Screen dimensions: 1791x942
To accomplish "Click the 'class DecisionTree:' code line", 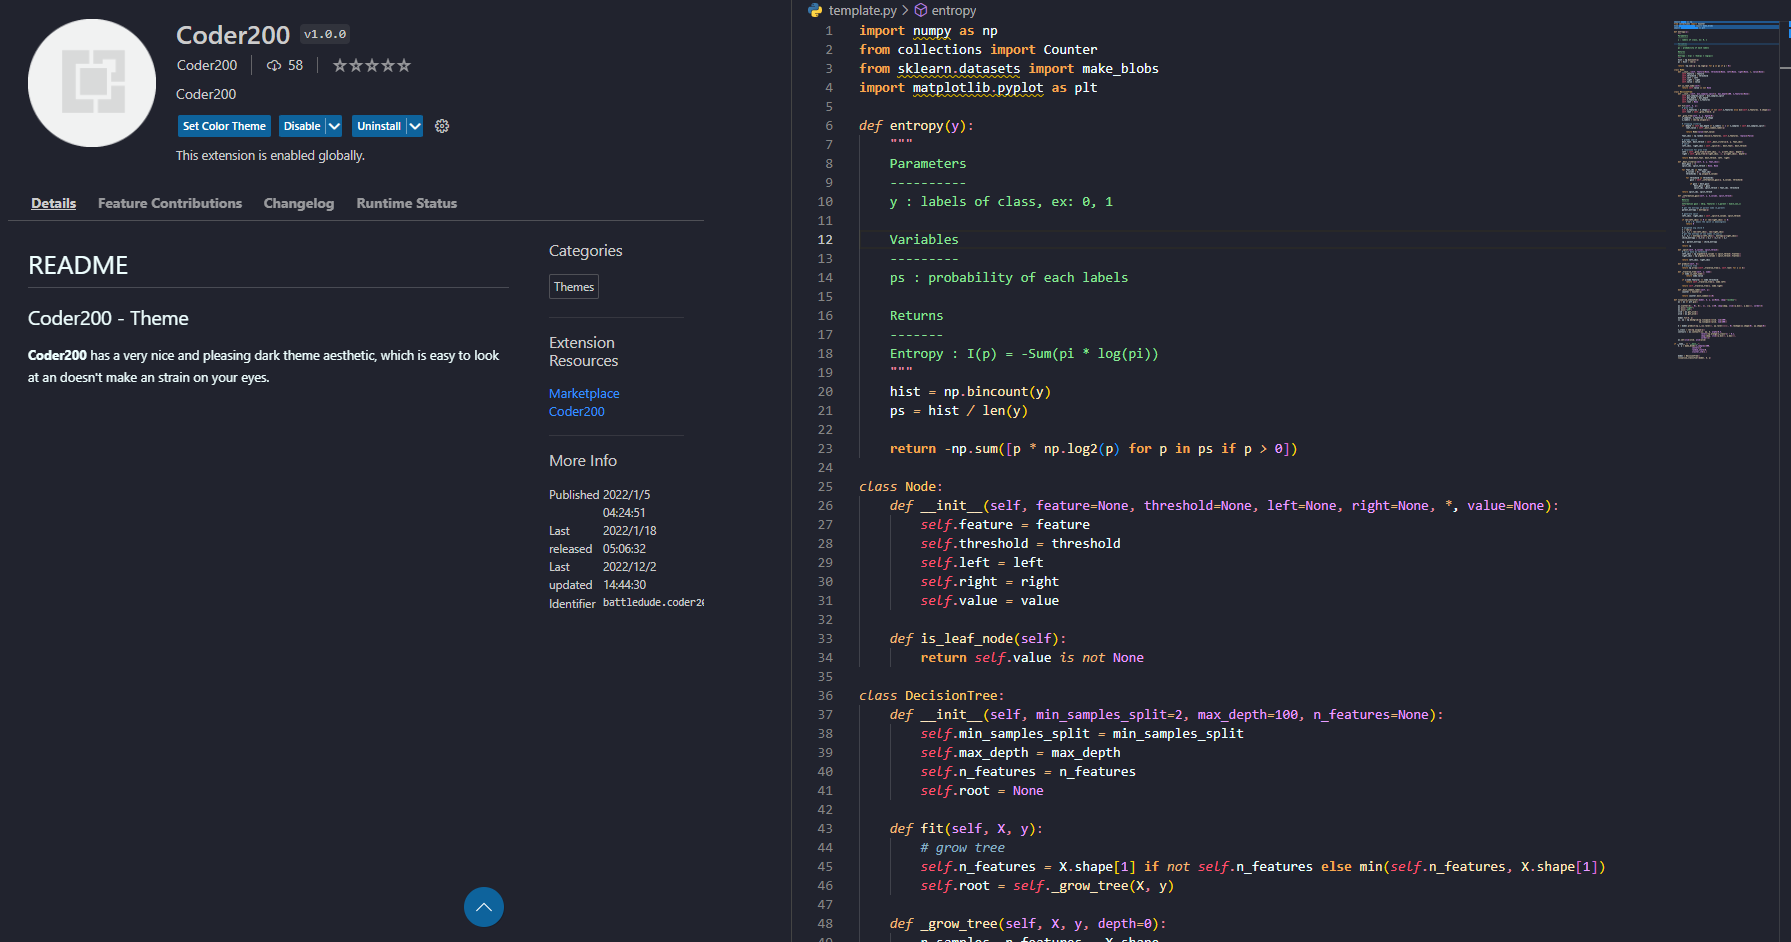I will pyautogui.click(x=932, y=696).
